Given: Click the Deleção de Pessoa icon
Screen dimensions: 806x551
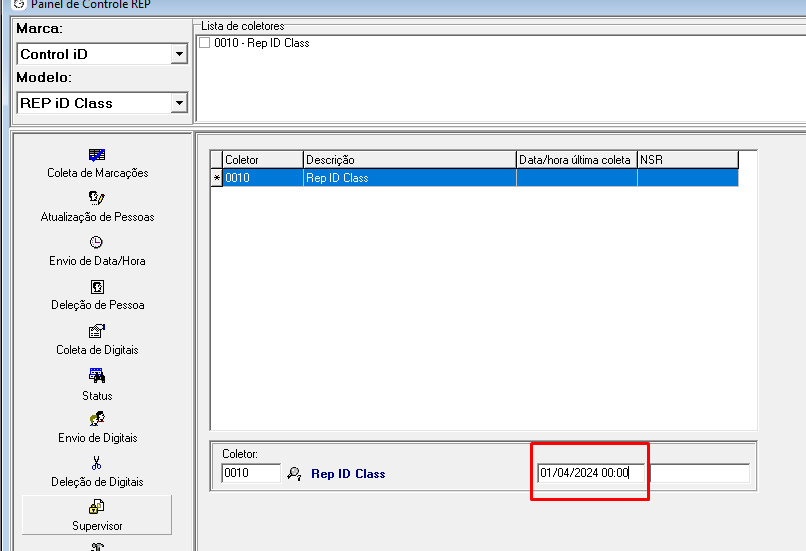Looking at the screenshot, I should 97,286.
